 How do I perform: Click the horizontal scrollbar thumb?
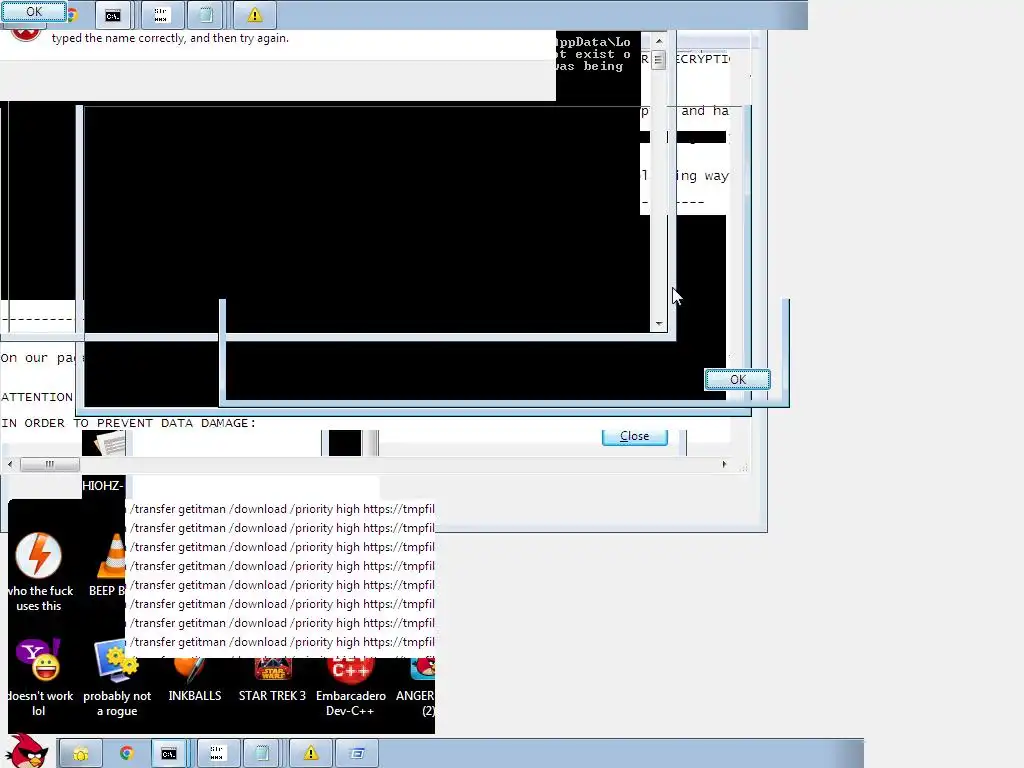pos(50,464)
